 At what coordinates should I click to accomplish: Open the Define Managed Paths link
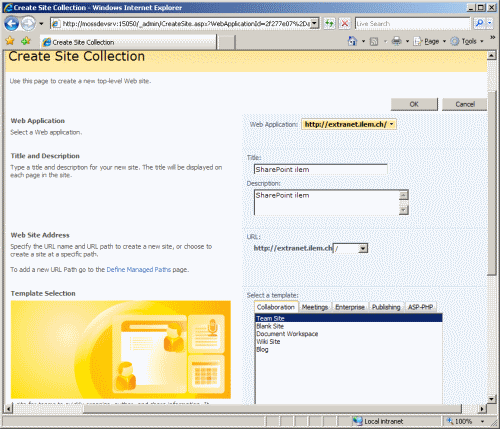pos(139,269)
